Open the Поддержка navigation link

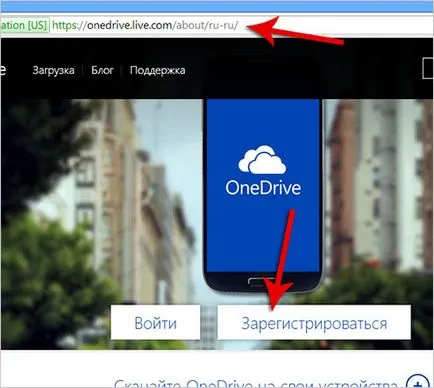point(157,70)
